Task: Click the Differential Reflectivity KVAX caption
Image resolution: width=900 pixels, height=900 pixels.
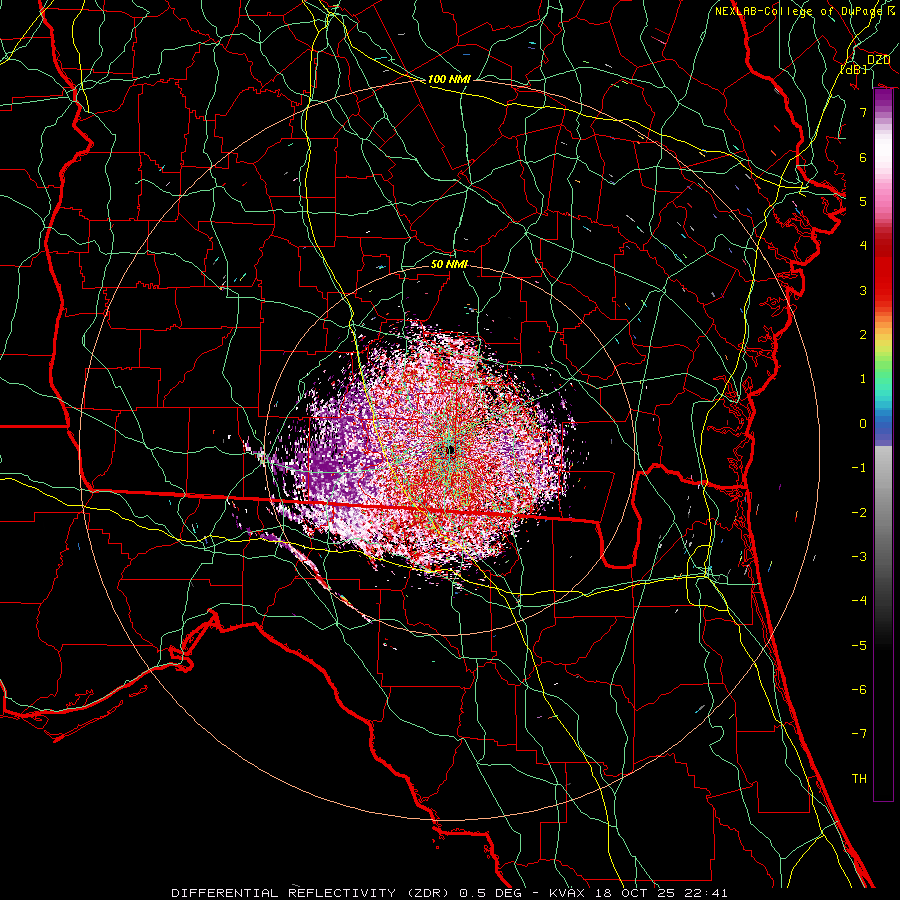Action: (x=449, y=893)
